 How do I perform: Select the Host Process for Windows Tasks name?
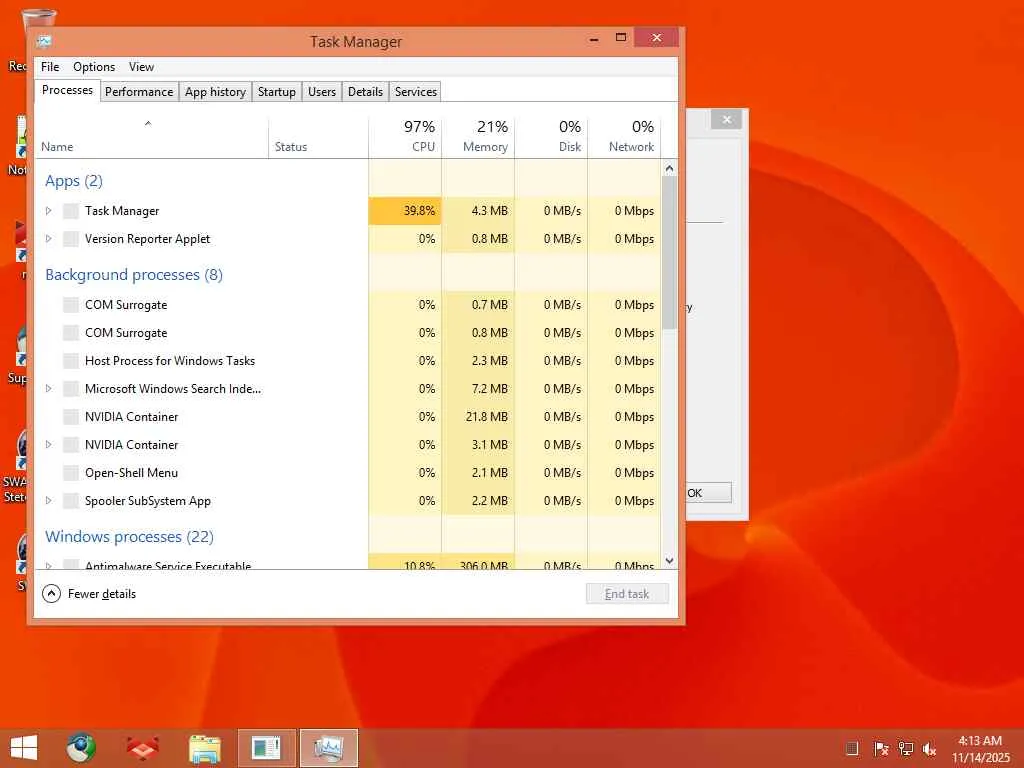170,360
